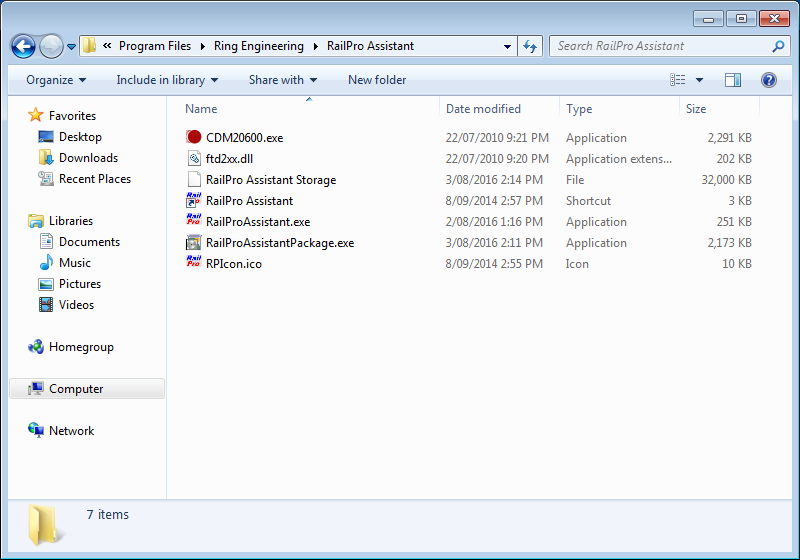Expand the change view options arrow
This screenshot has height=560, width=800.
[x=699, y=80]
